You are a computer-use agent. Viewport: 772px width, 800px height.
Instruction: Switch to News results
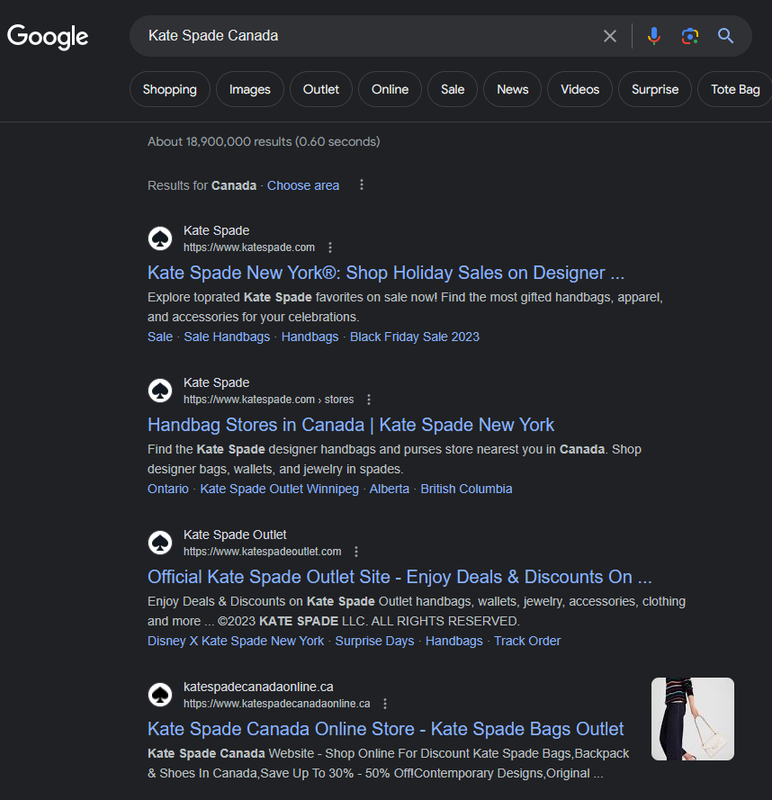point(512,89)
